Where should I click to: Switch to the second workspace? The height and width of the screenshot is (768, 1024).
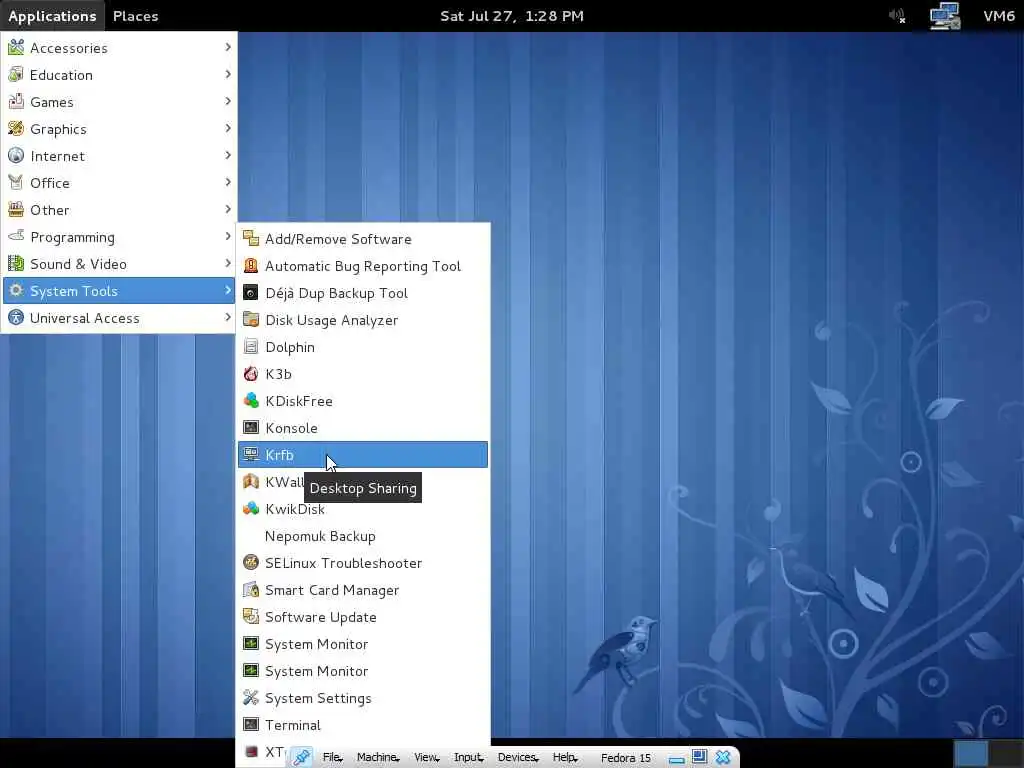(1006, 754)
